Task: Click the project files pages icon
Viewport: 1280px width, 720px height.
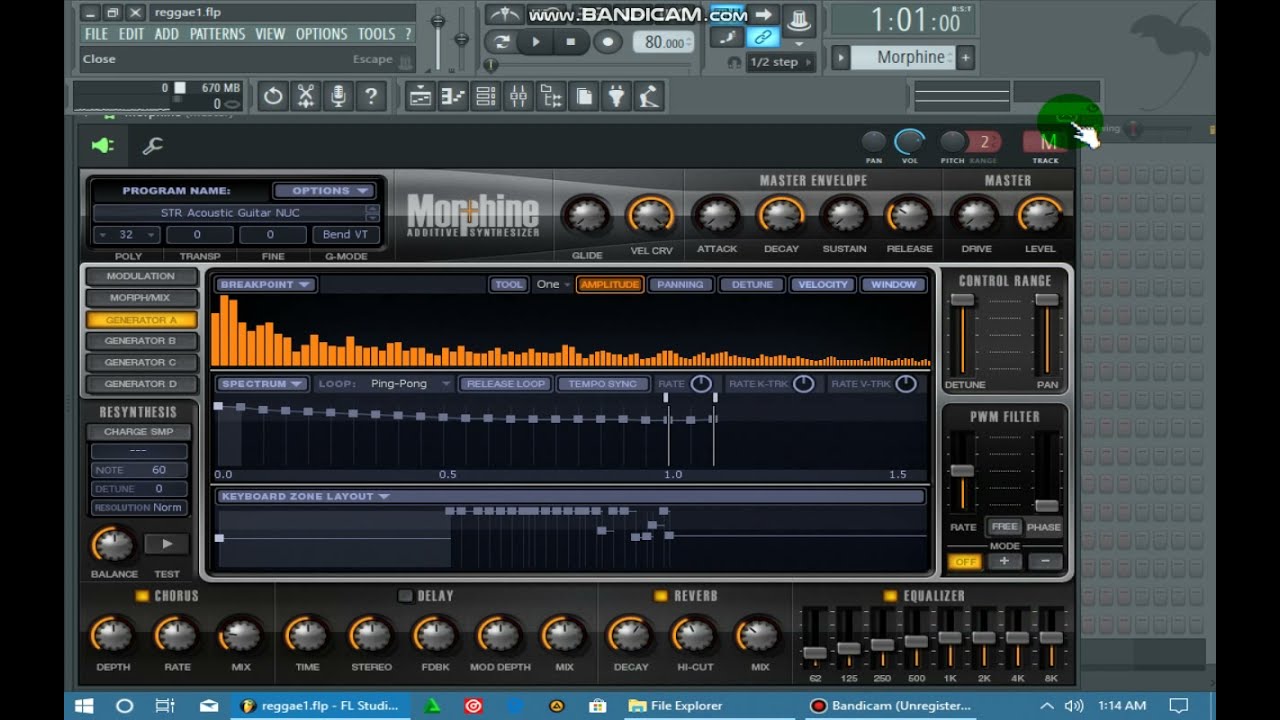Action: point(584,96)
